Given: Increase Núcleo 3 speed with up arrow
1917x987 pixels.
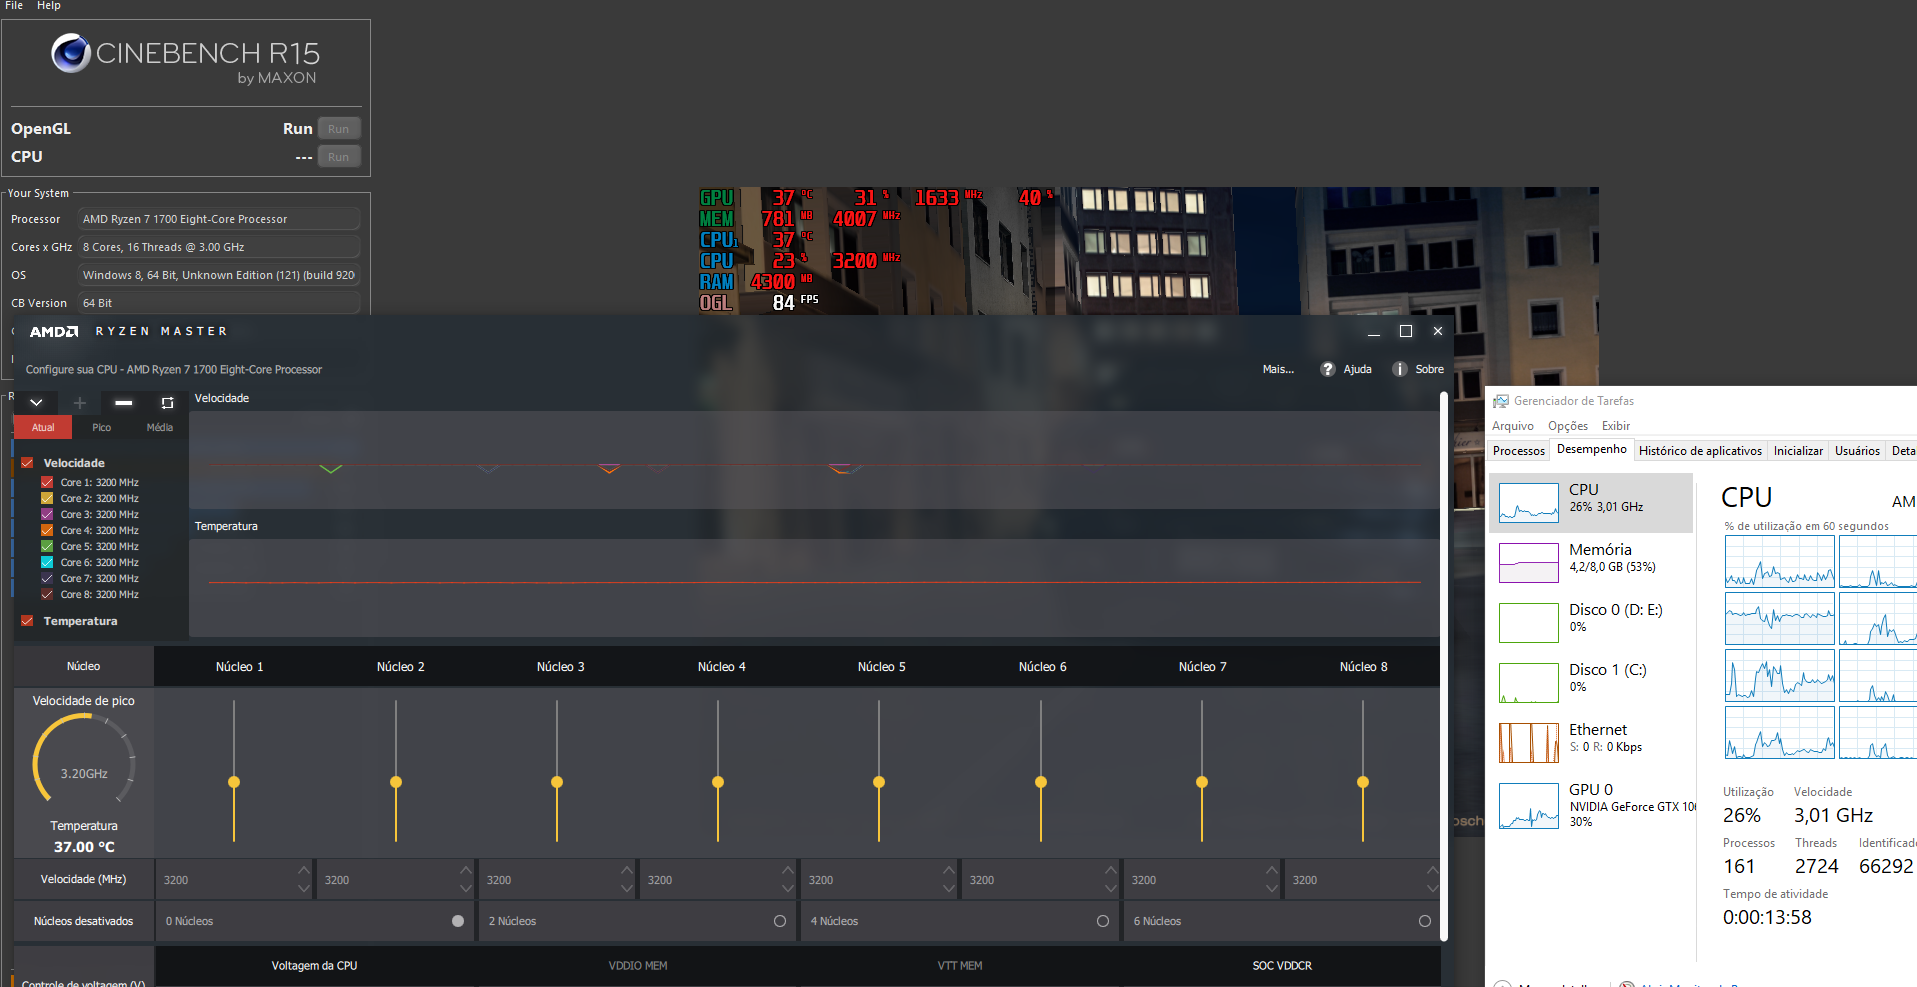Looking at the screenshot, I should tap(627, 870).
